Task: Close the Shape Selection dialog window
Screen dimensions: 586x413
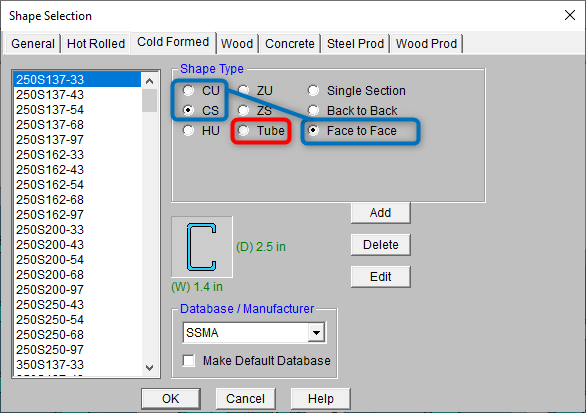Action: pos(570,15)
